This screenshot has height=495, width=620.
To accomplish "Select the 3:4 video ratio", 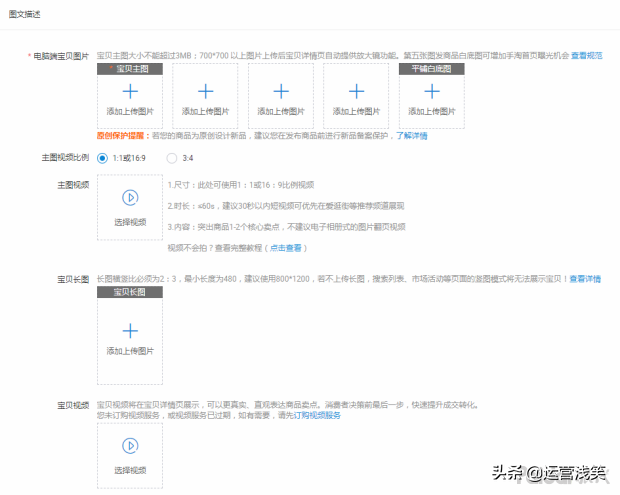I will click(x=172, y=158).
